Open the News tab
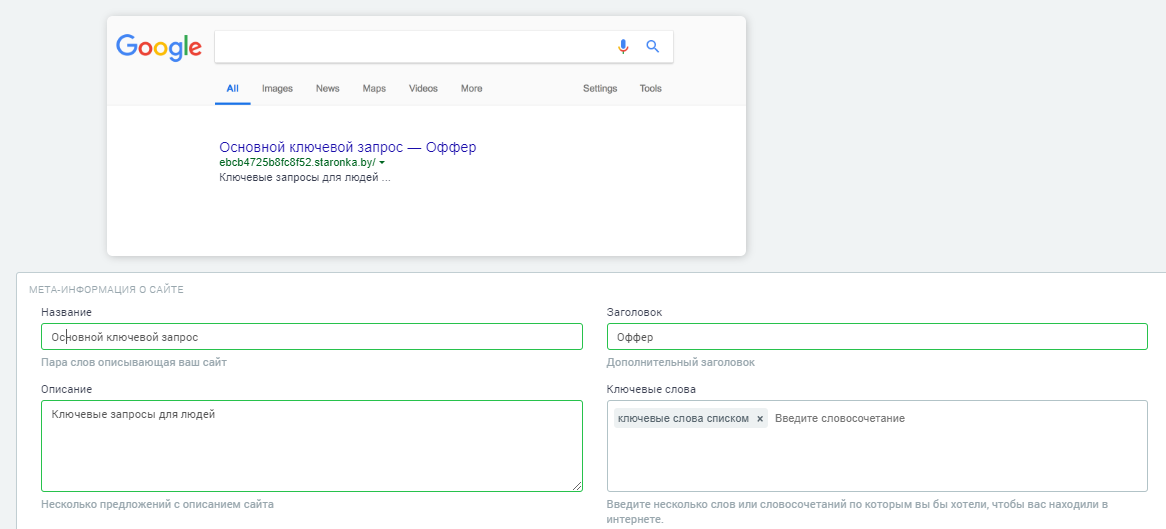 point(328,89)
